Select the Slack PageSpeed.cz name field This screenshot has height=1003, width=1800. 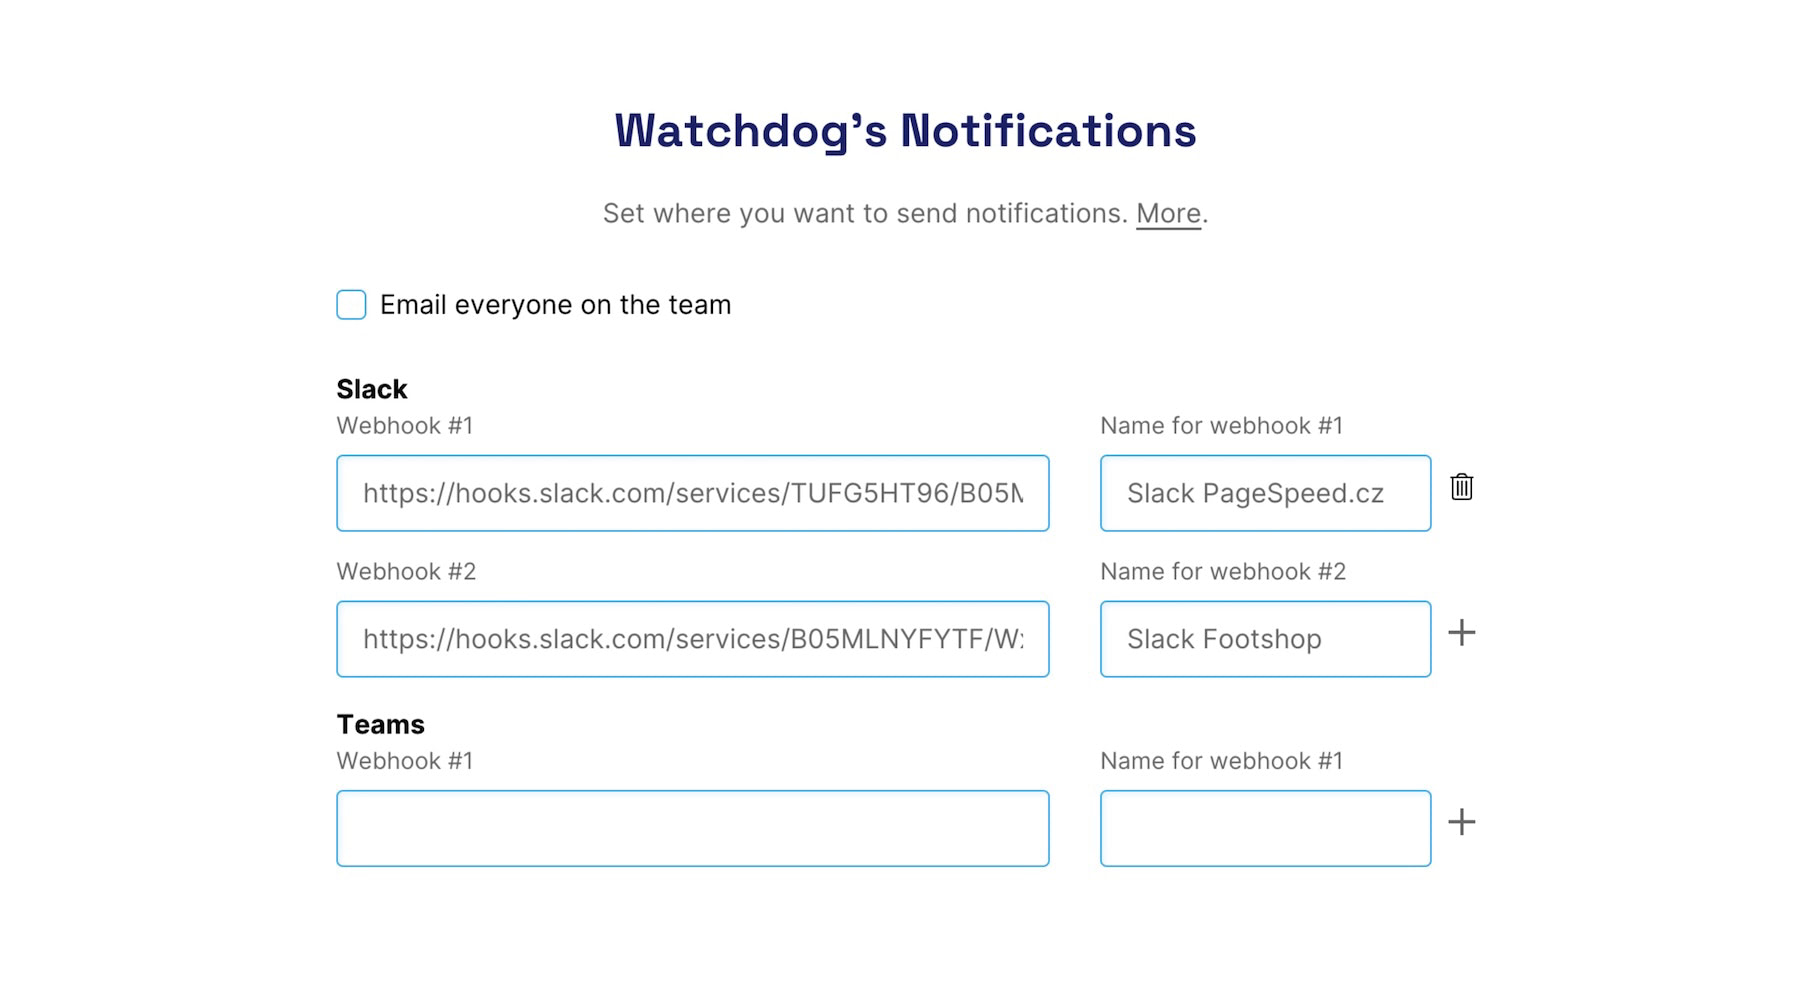tap(1265, 493)
